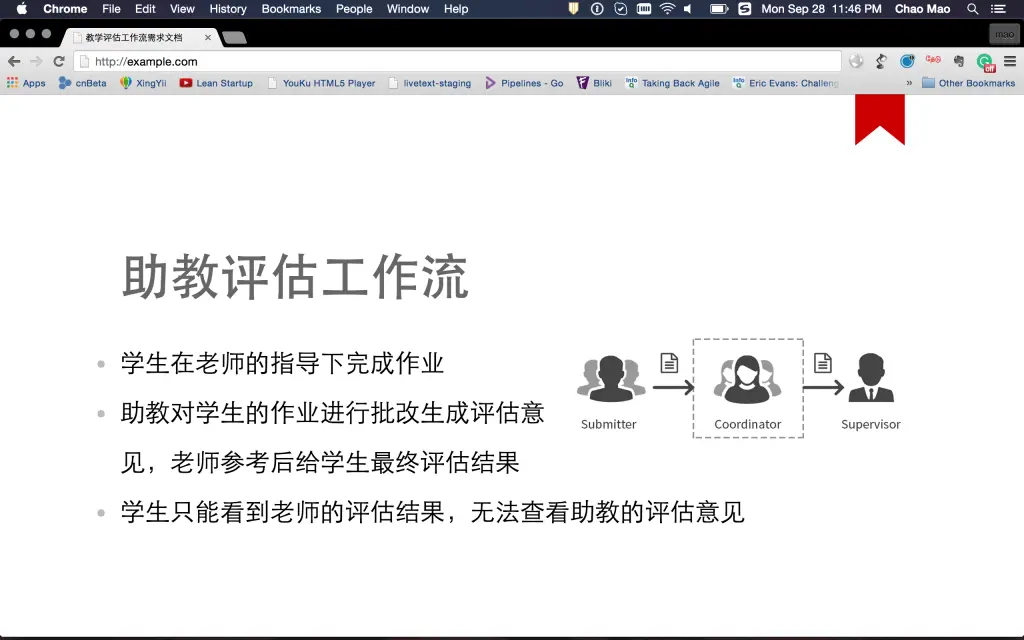Click the document icon between Coordinator and Supervisor
This screenshot has height=640, width=1024.
(823, 363)
